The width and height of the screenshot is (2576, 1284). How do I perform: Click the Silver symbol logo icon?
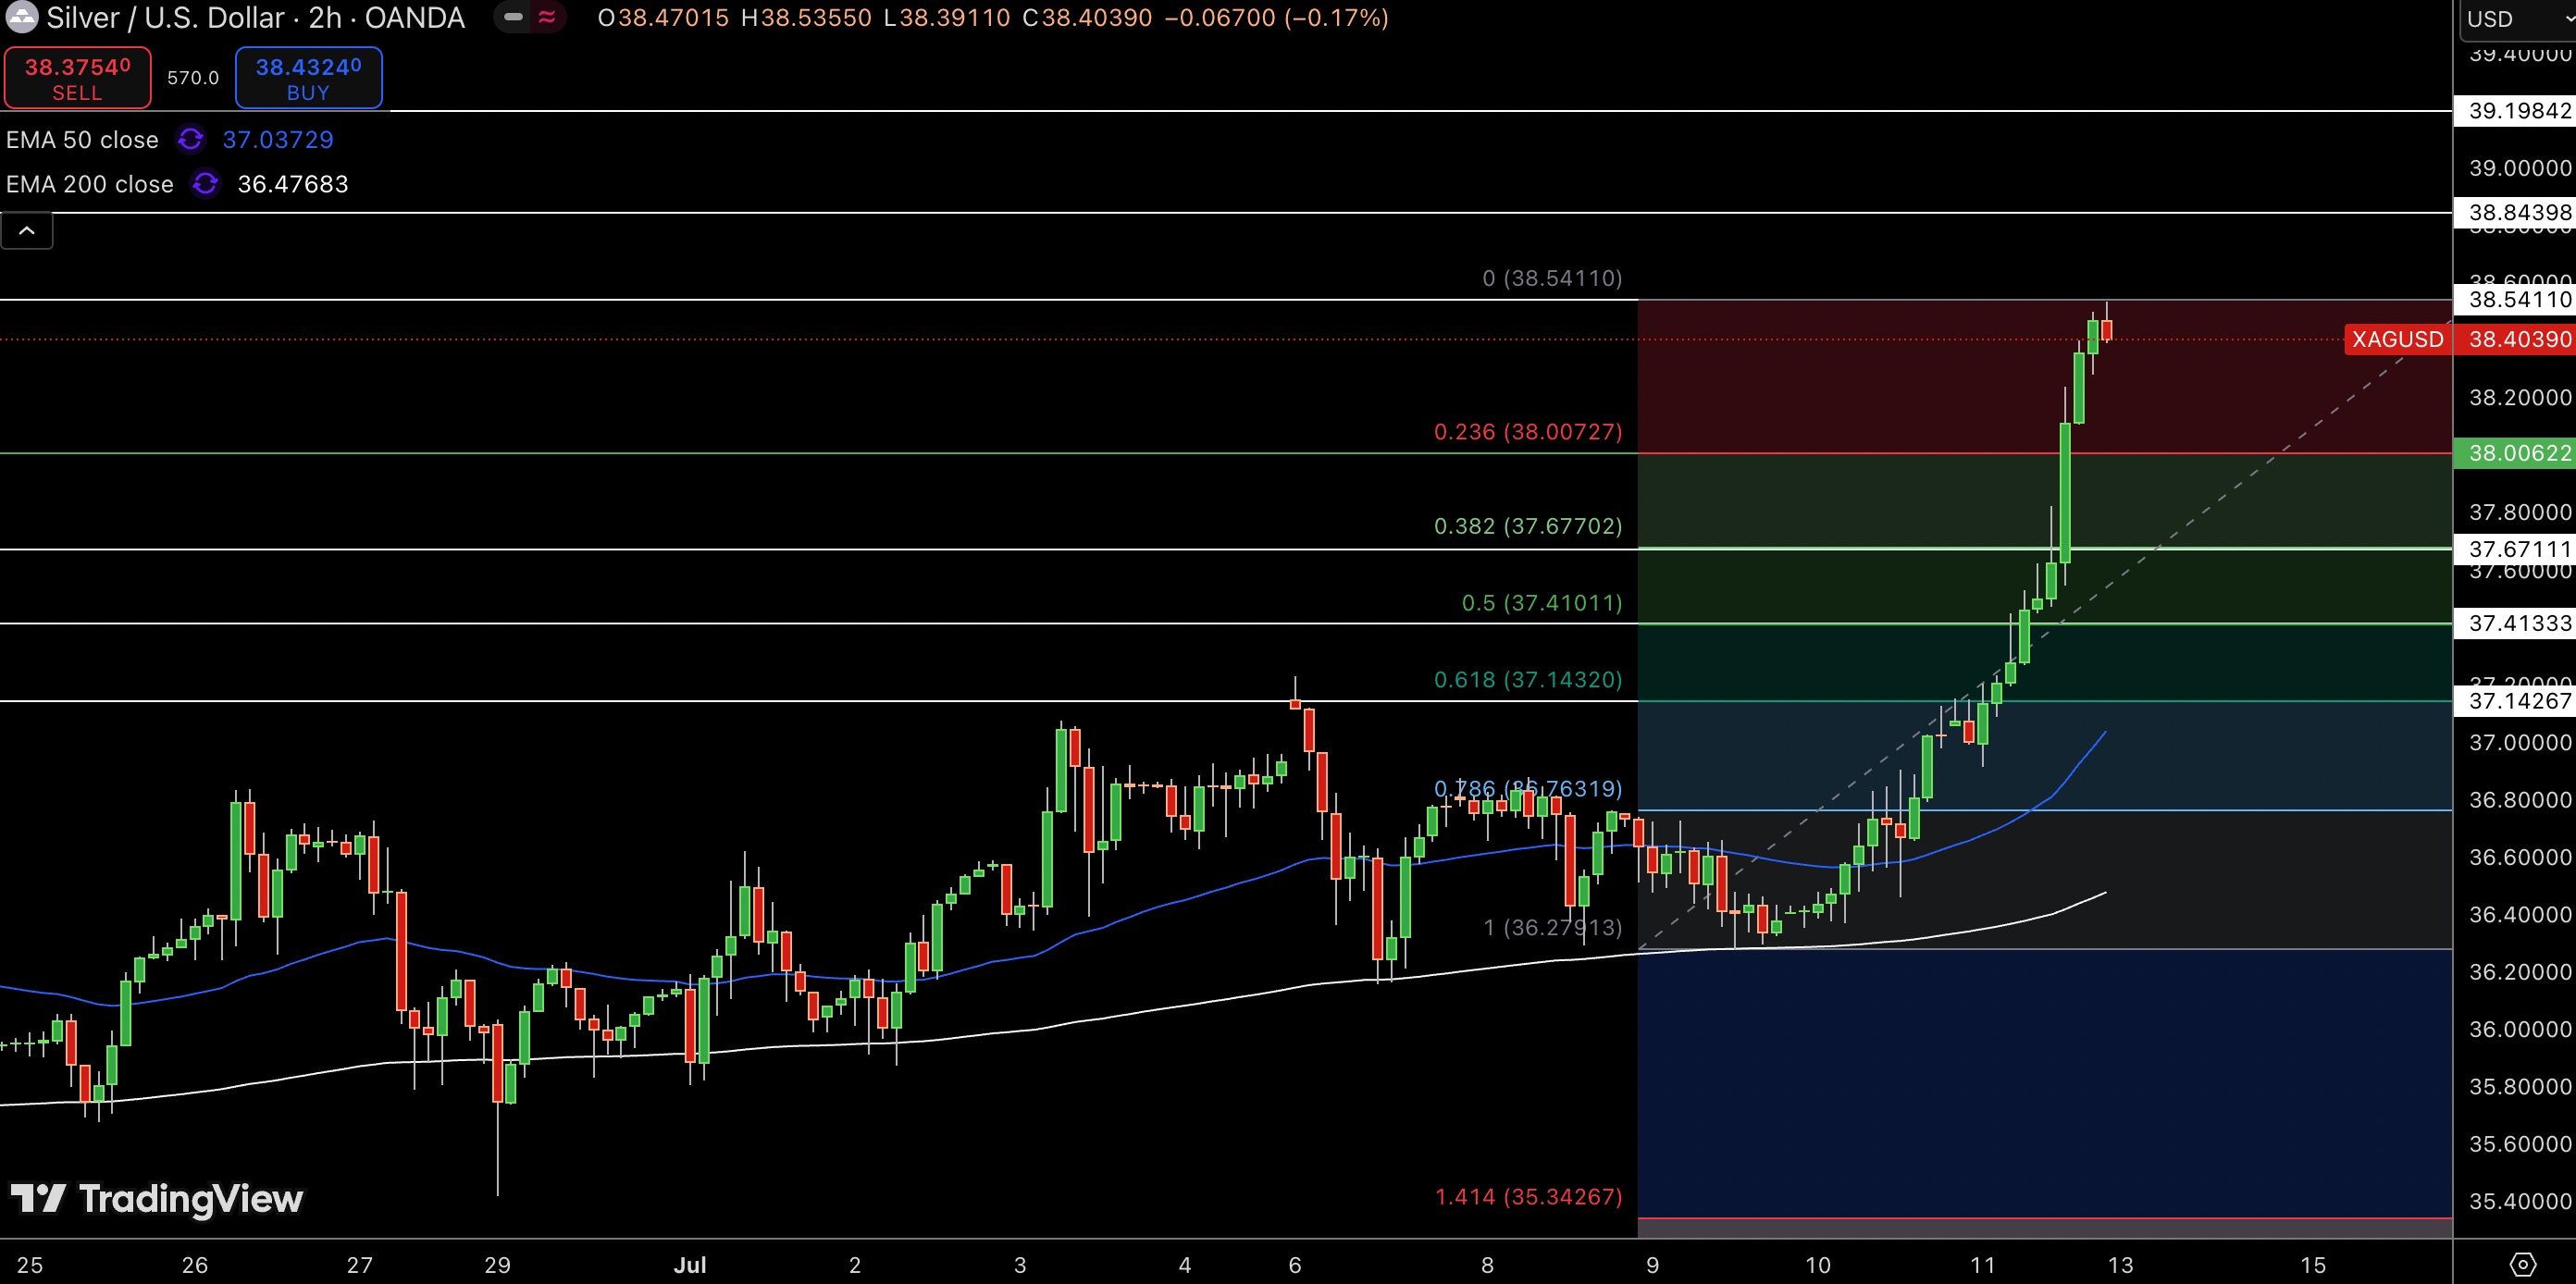click(x=22, y=17)
